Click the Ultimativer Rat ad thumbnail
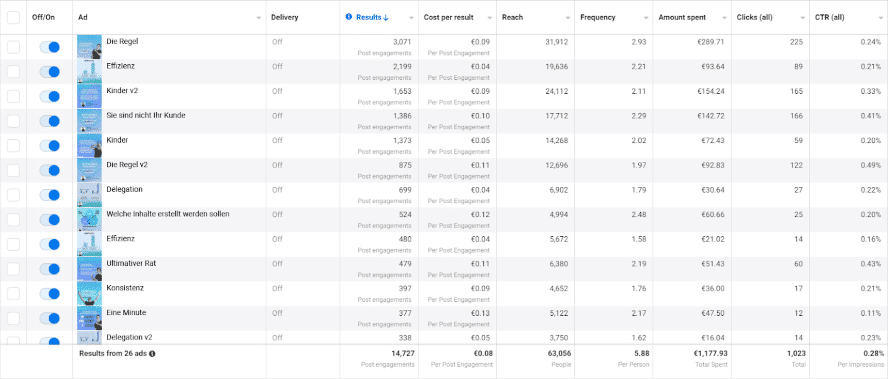 click(89, 269)
